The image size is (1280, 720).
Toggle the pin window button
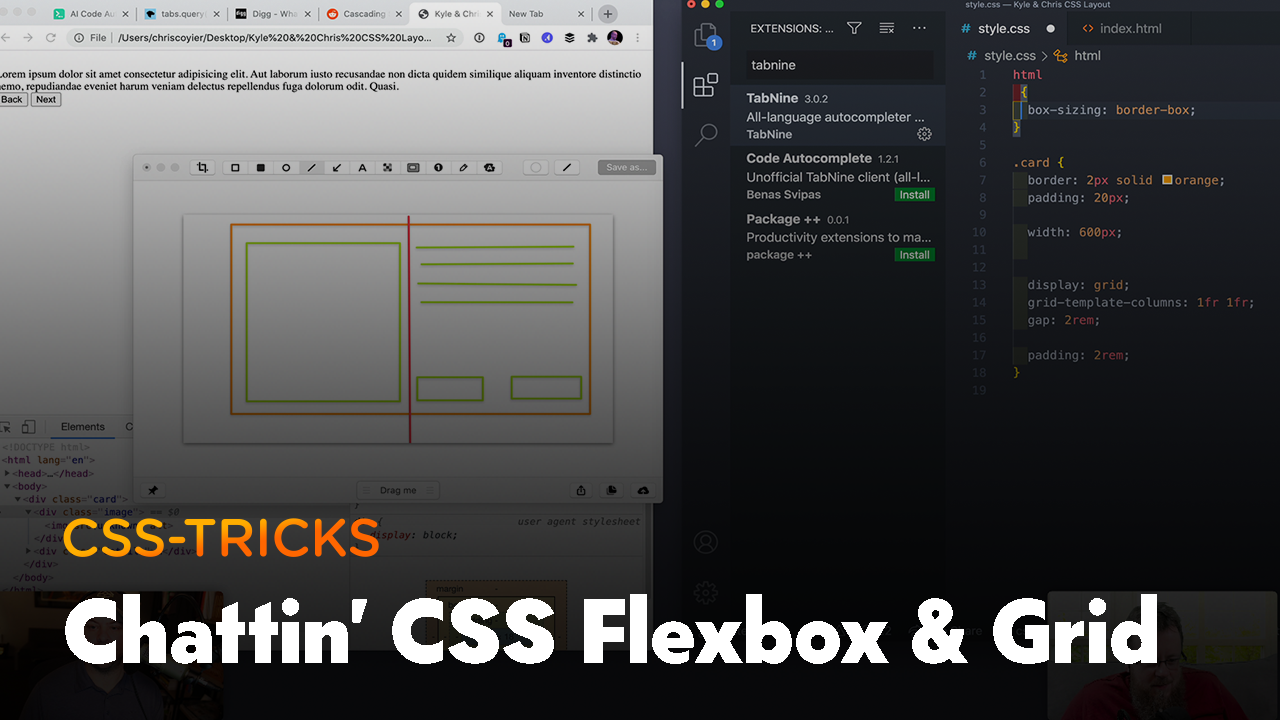coord(153,490)
